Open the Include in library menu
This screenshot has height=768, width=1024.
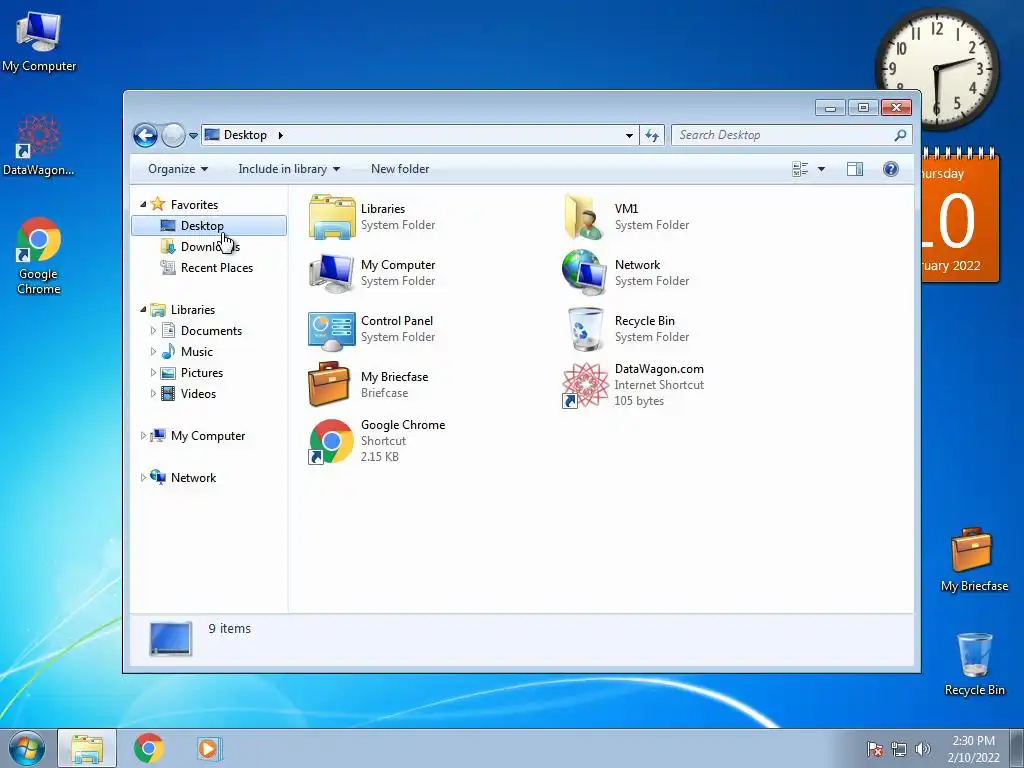click(289, 169)
